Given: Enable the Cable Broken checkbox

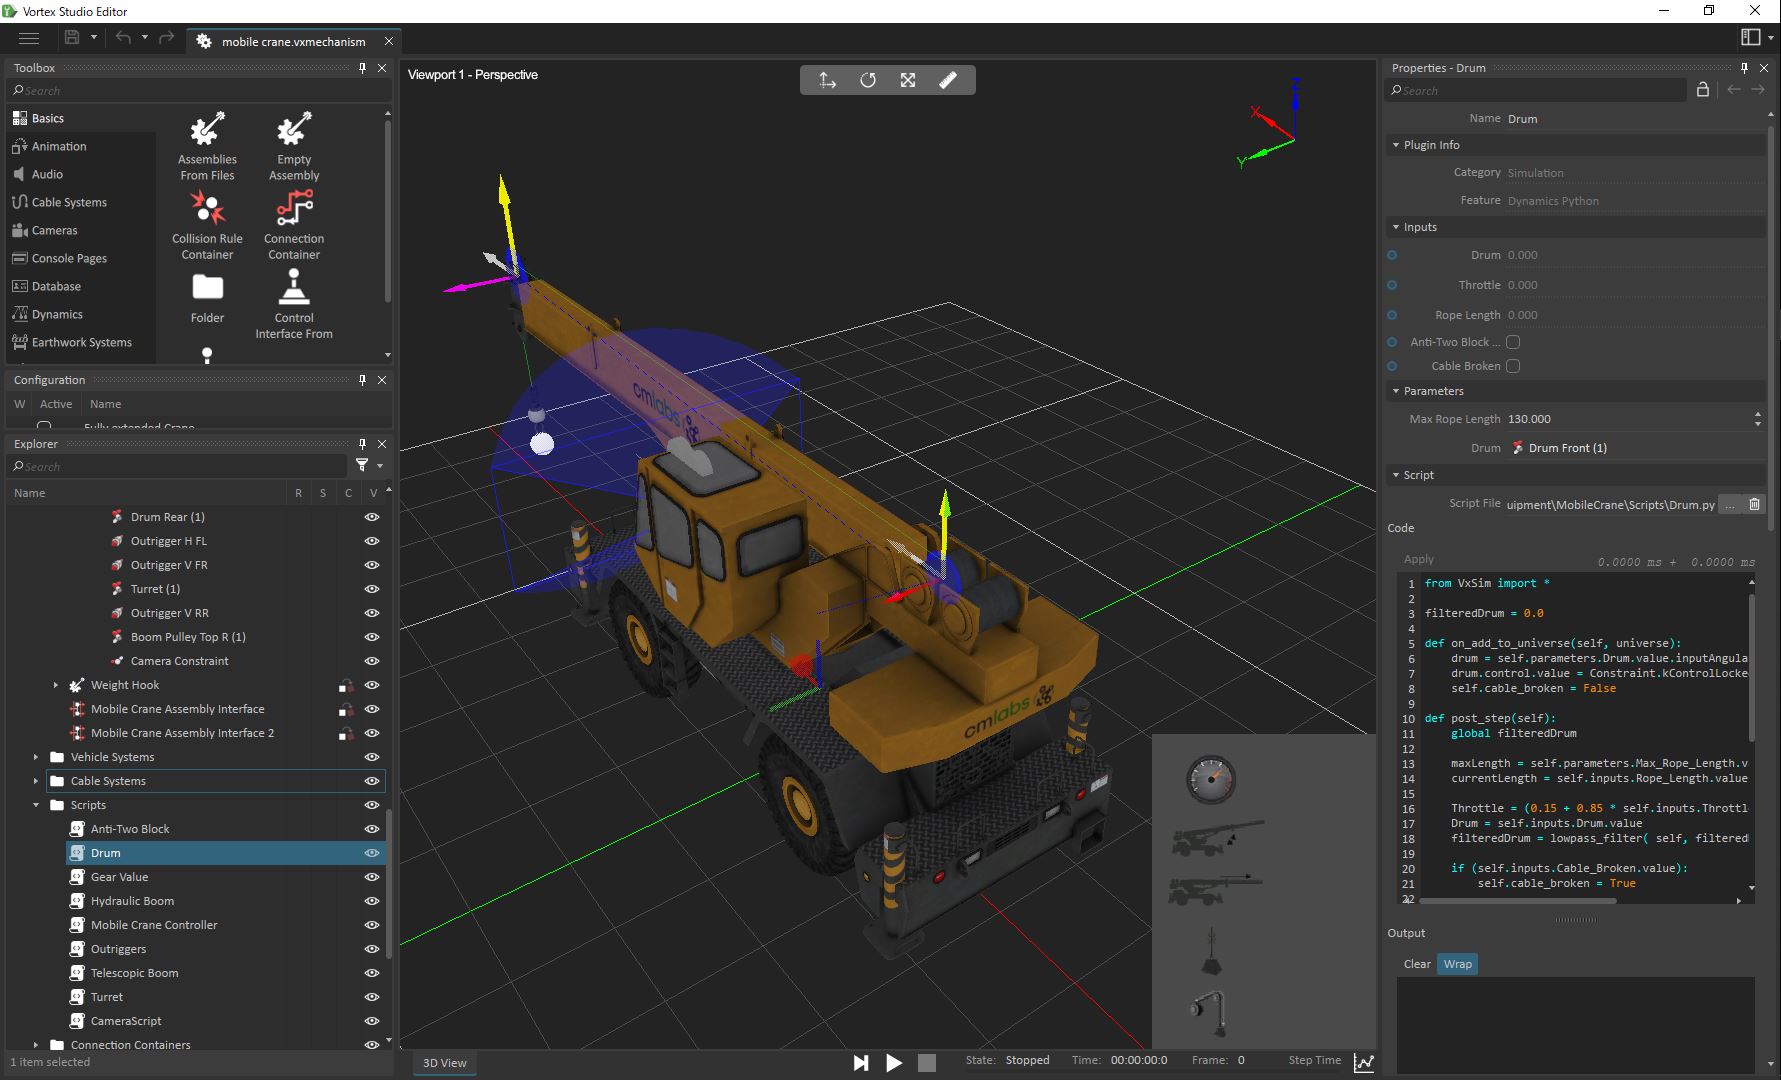Looking at the screenshot, I should pos(1513,366).
